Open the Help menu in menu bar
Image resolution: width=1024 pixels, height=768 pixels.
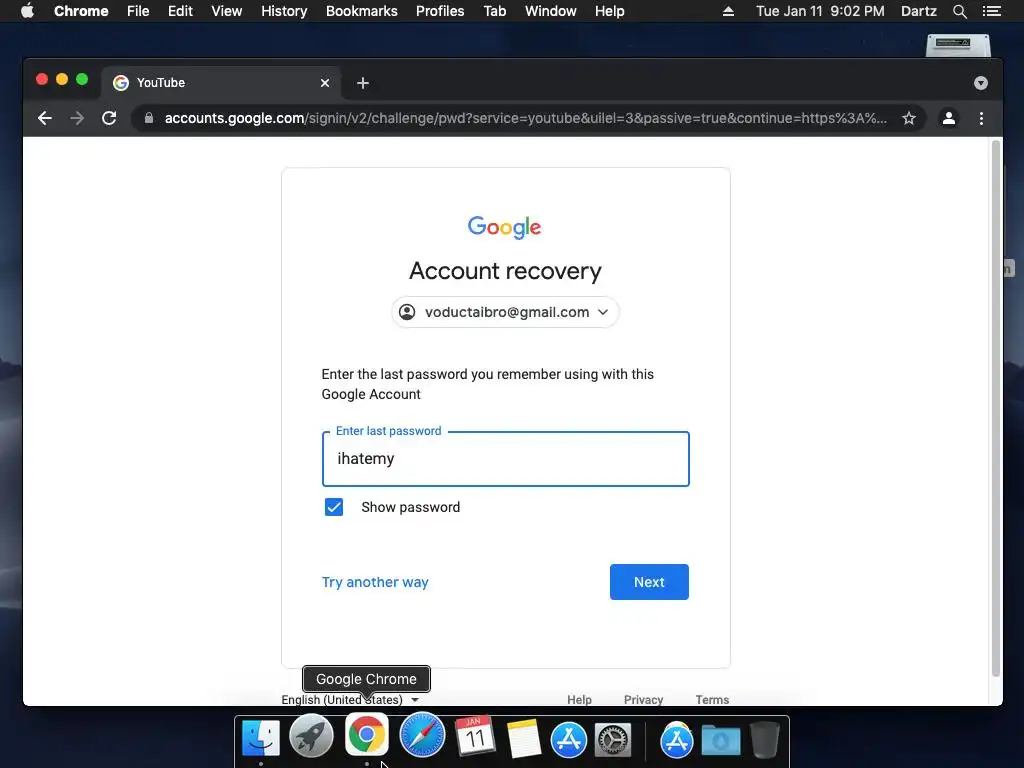click(609, 11)
